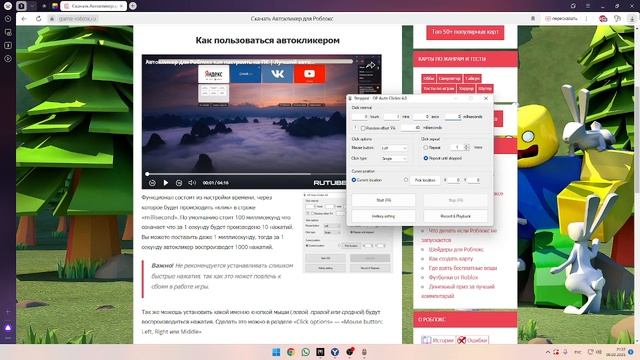Viewport: 640px width, 360px height.
Task: Select the radio button beside Pick location
Action: click(406, 180)
